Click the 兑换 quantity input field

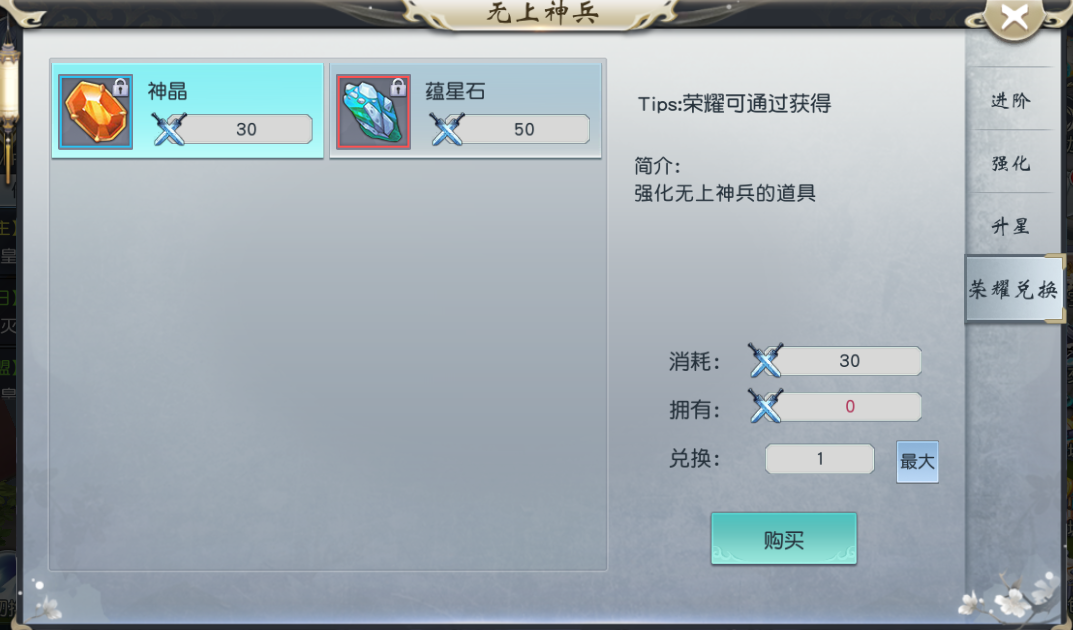(x=819, y=458)
